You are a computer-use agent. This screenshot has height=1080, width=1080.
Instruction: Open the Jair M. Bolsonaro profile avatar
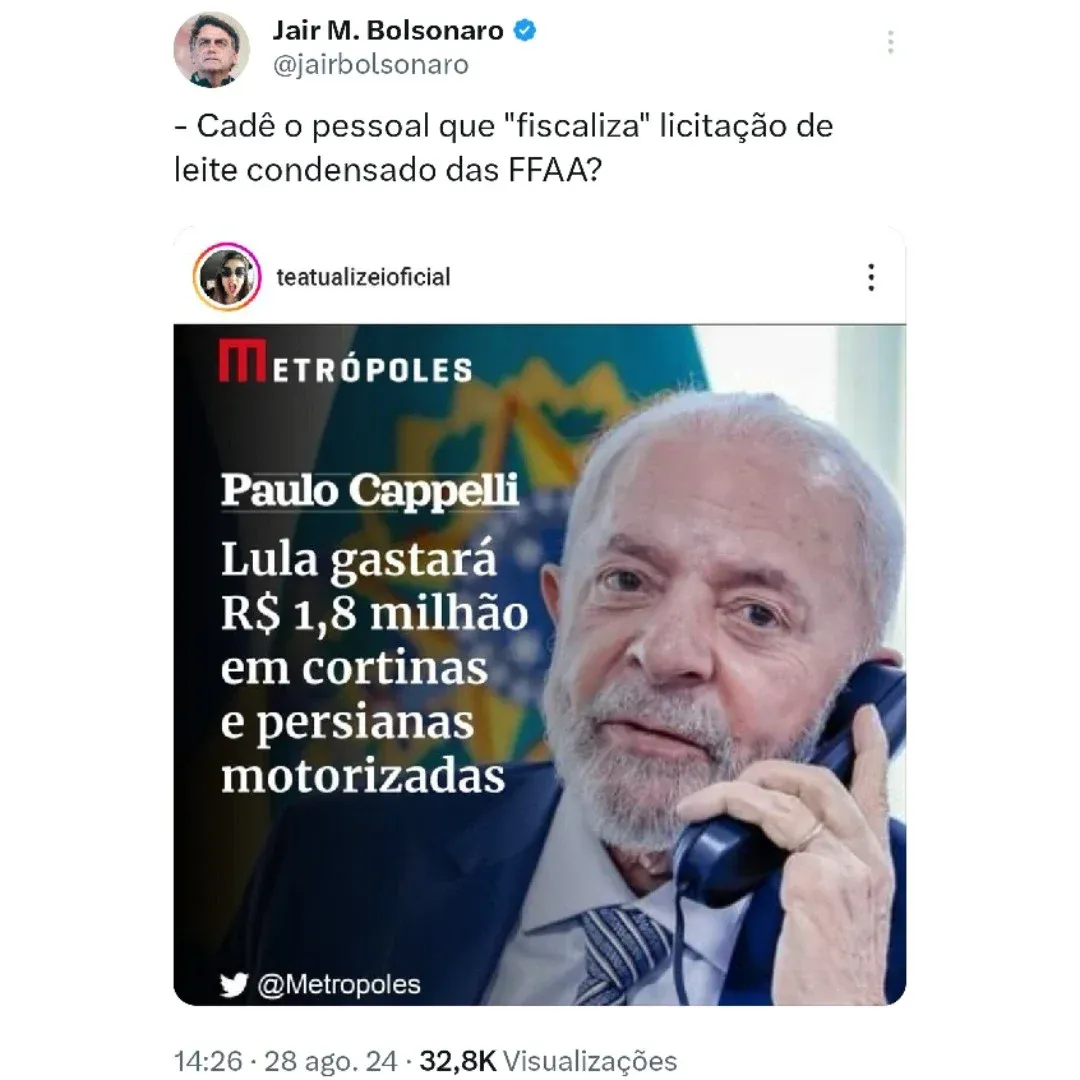(x=211, y=50)
